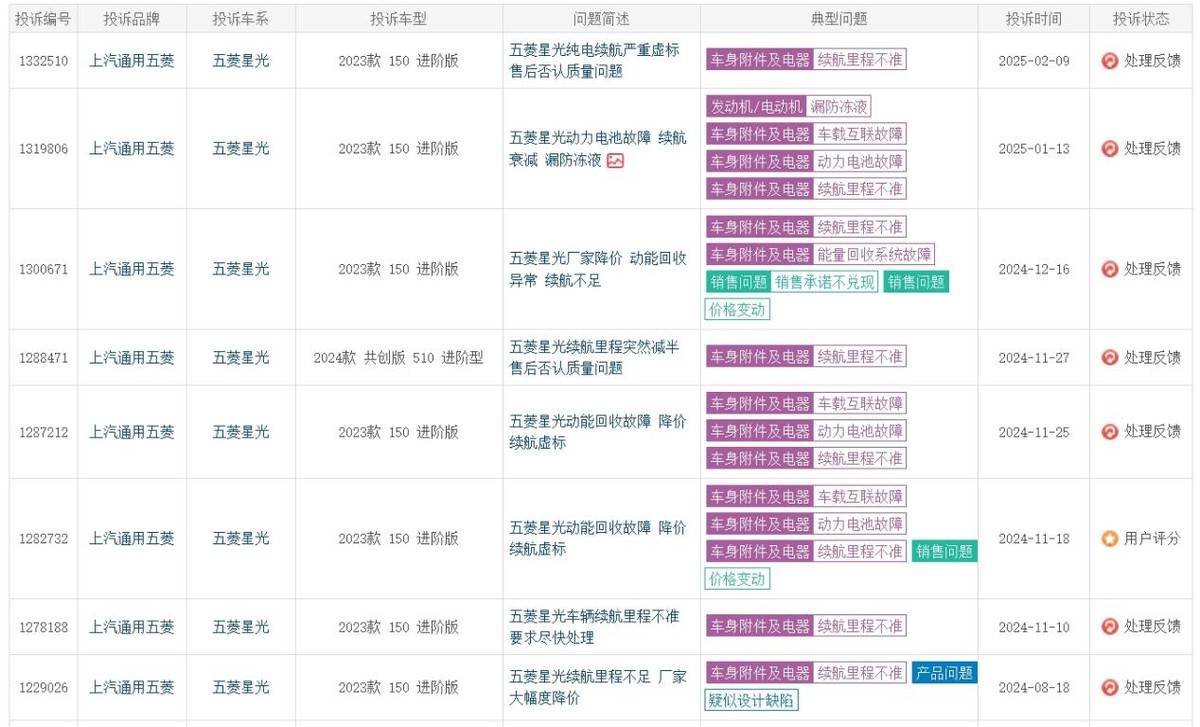Click complaint number 1229026
Viewport: 1200px width, 727px height.
click(43, 687)
